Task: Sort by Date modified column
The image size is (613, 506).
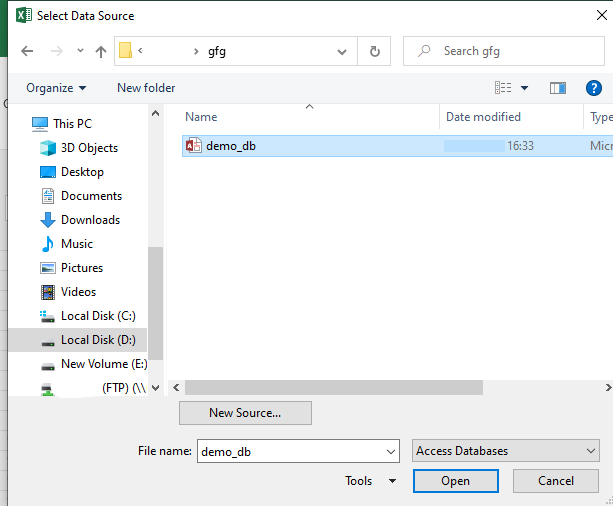Action: 483,117
